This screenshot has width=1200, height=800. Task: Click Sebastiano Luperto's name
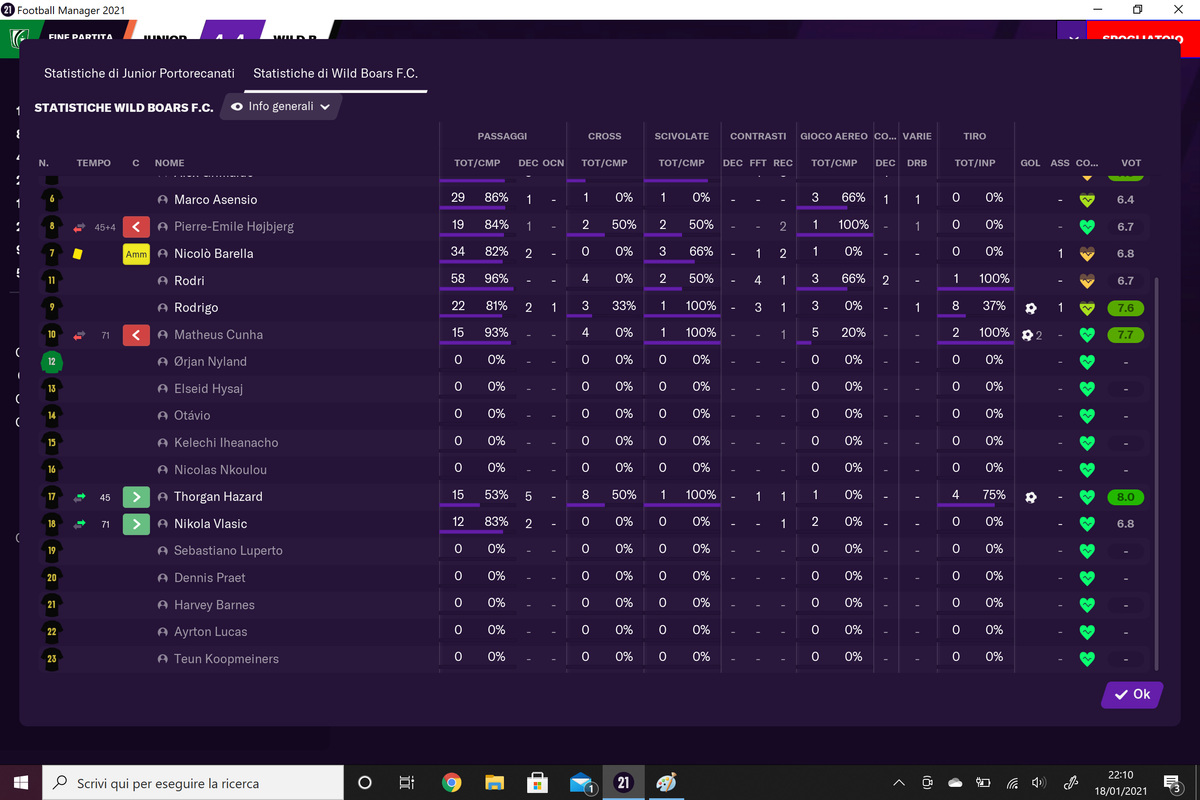tap(228, 551)
